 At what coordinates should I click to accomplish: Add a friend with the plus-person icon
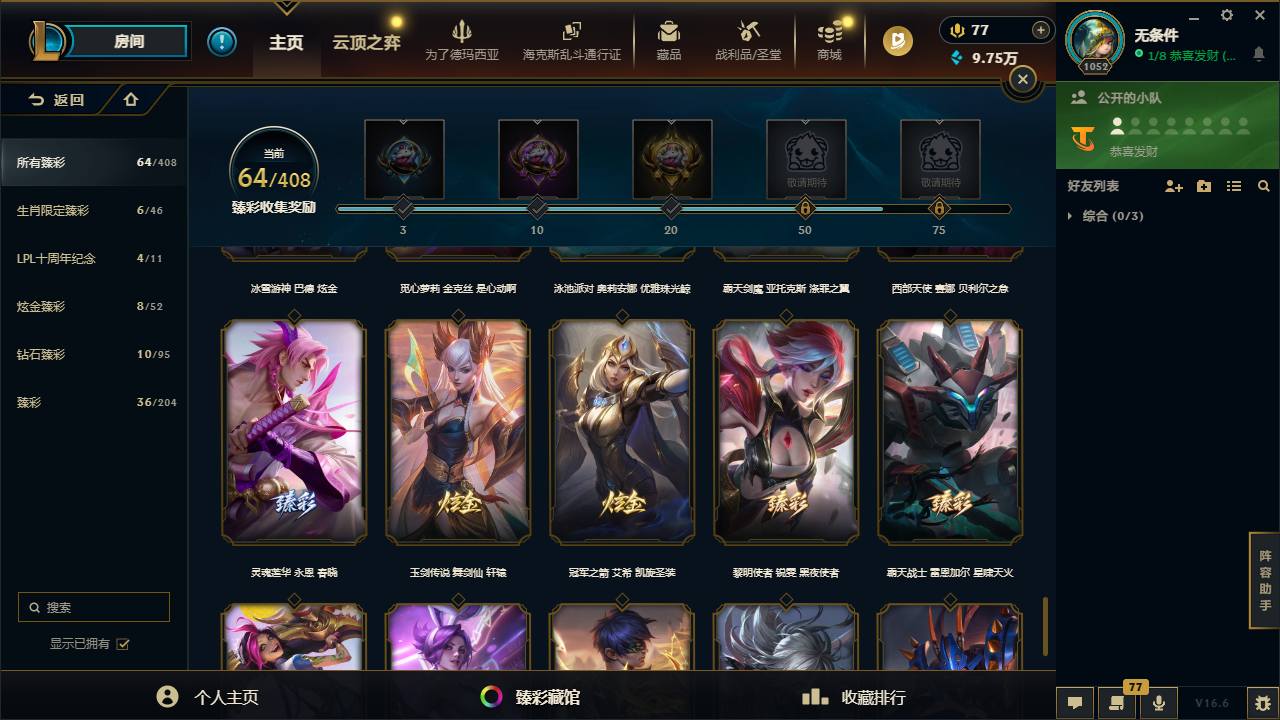1174,186
